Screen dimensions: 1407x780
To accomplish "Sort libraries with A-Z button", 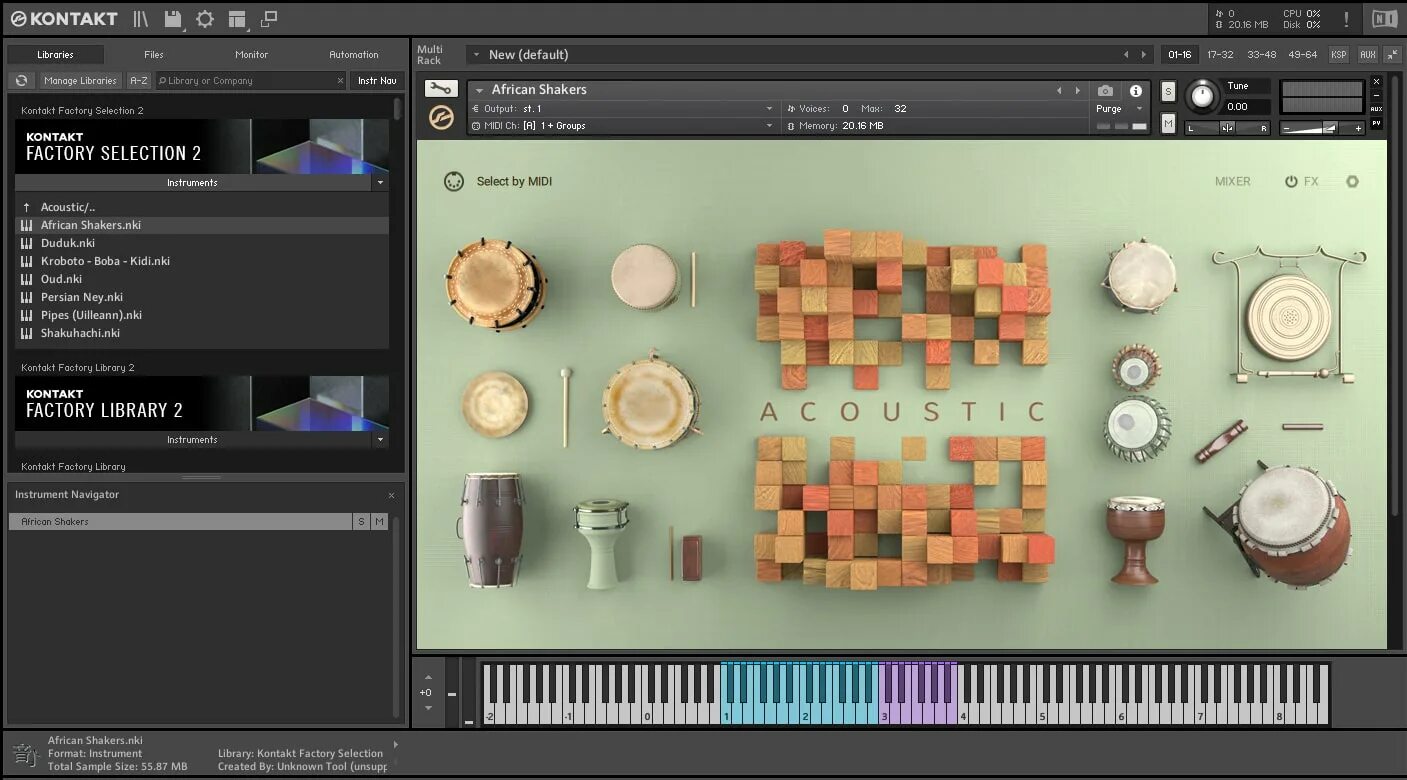I will [138, 81].
